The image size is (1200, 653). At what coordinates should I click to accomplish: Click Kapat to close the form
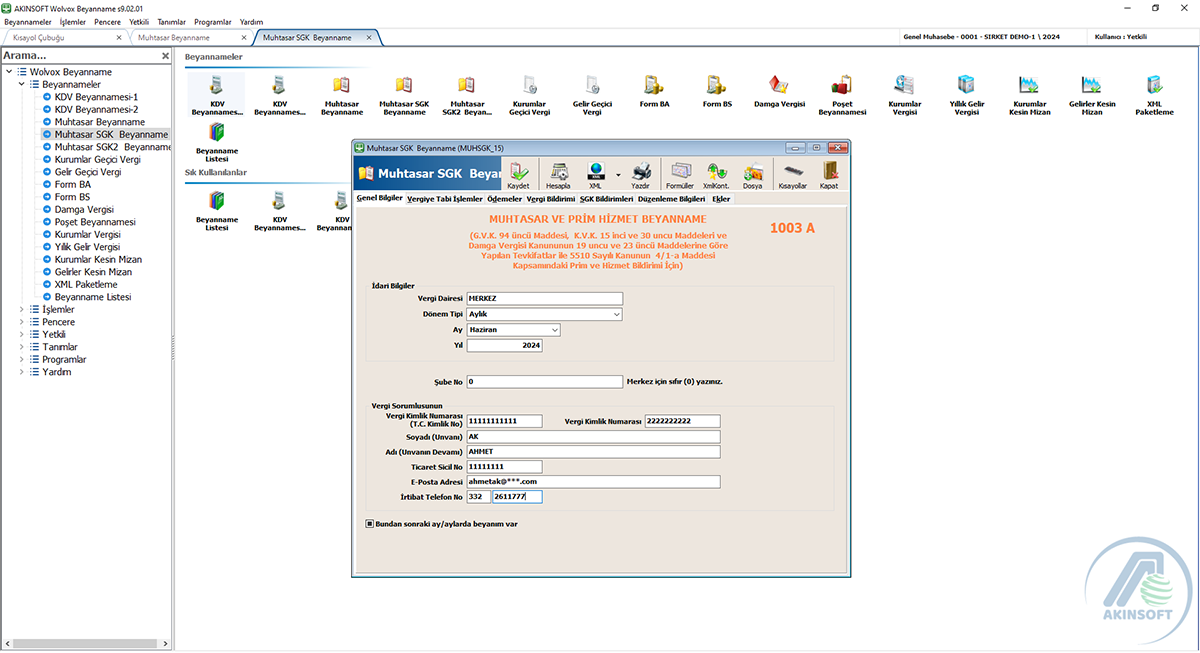[829, 174]
